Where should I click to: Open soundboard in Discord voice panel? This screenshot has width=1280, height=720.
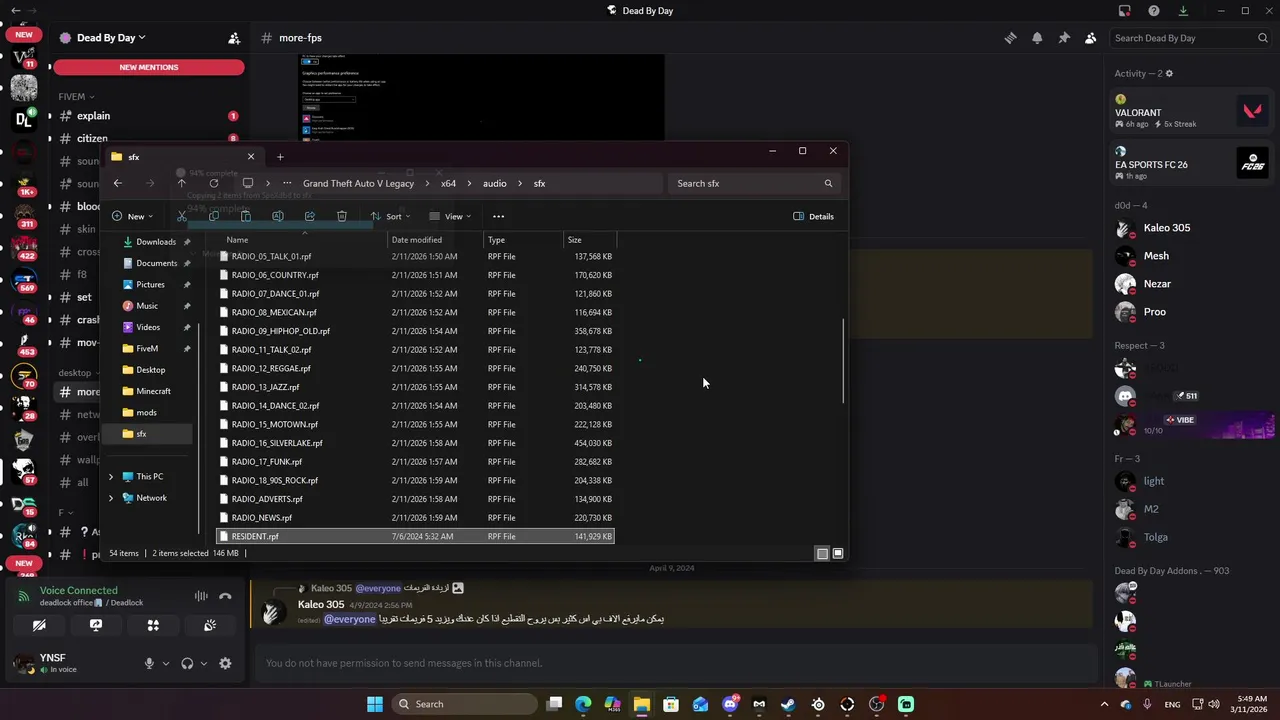pyautogui.click(x=210, y=625)
